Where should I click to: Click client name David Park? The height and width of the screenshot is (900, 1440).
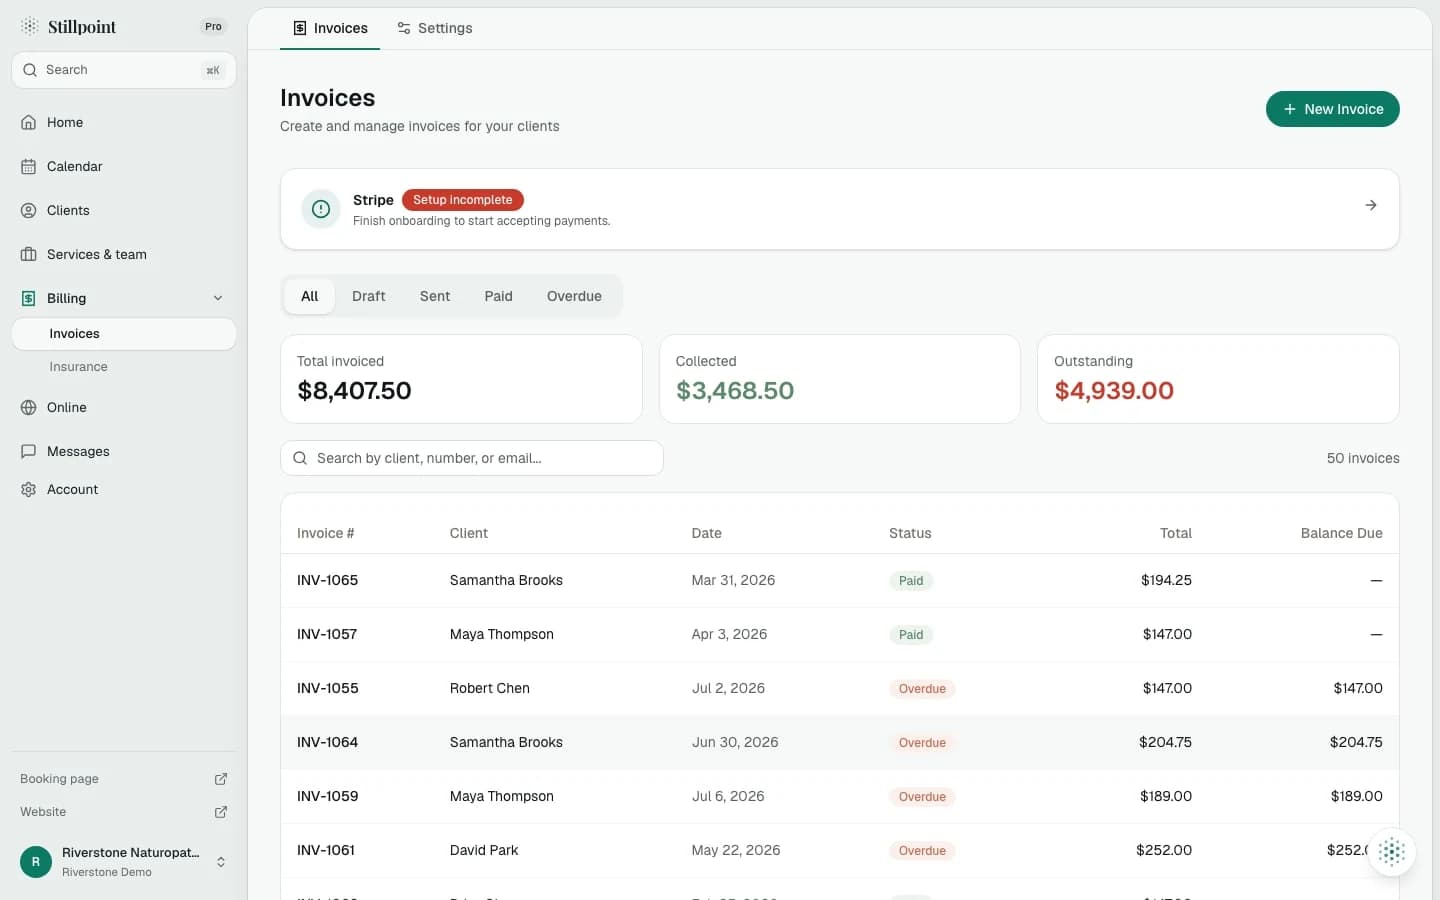(484, 850)
